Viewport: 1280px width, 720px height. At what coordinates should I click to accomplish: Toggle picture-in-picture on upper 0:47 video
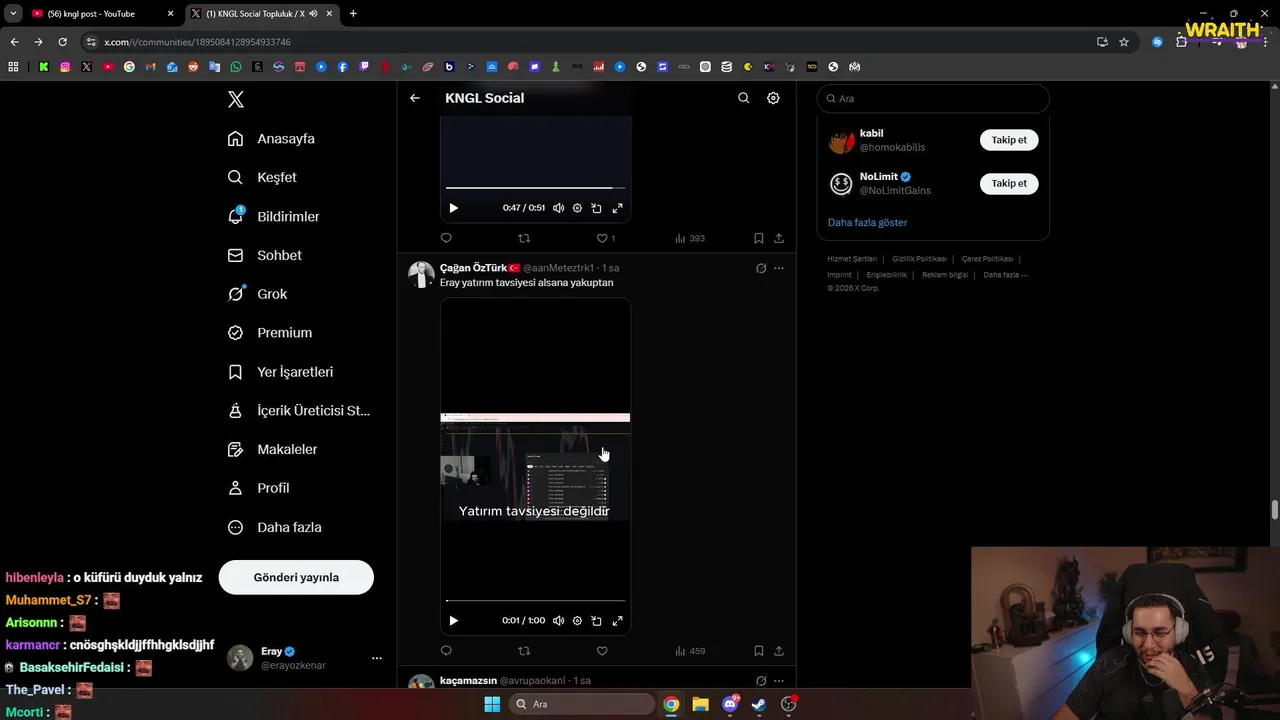pos(596,208)
